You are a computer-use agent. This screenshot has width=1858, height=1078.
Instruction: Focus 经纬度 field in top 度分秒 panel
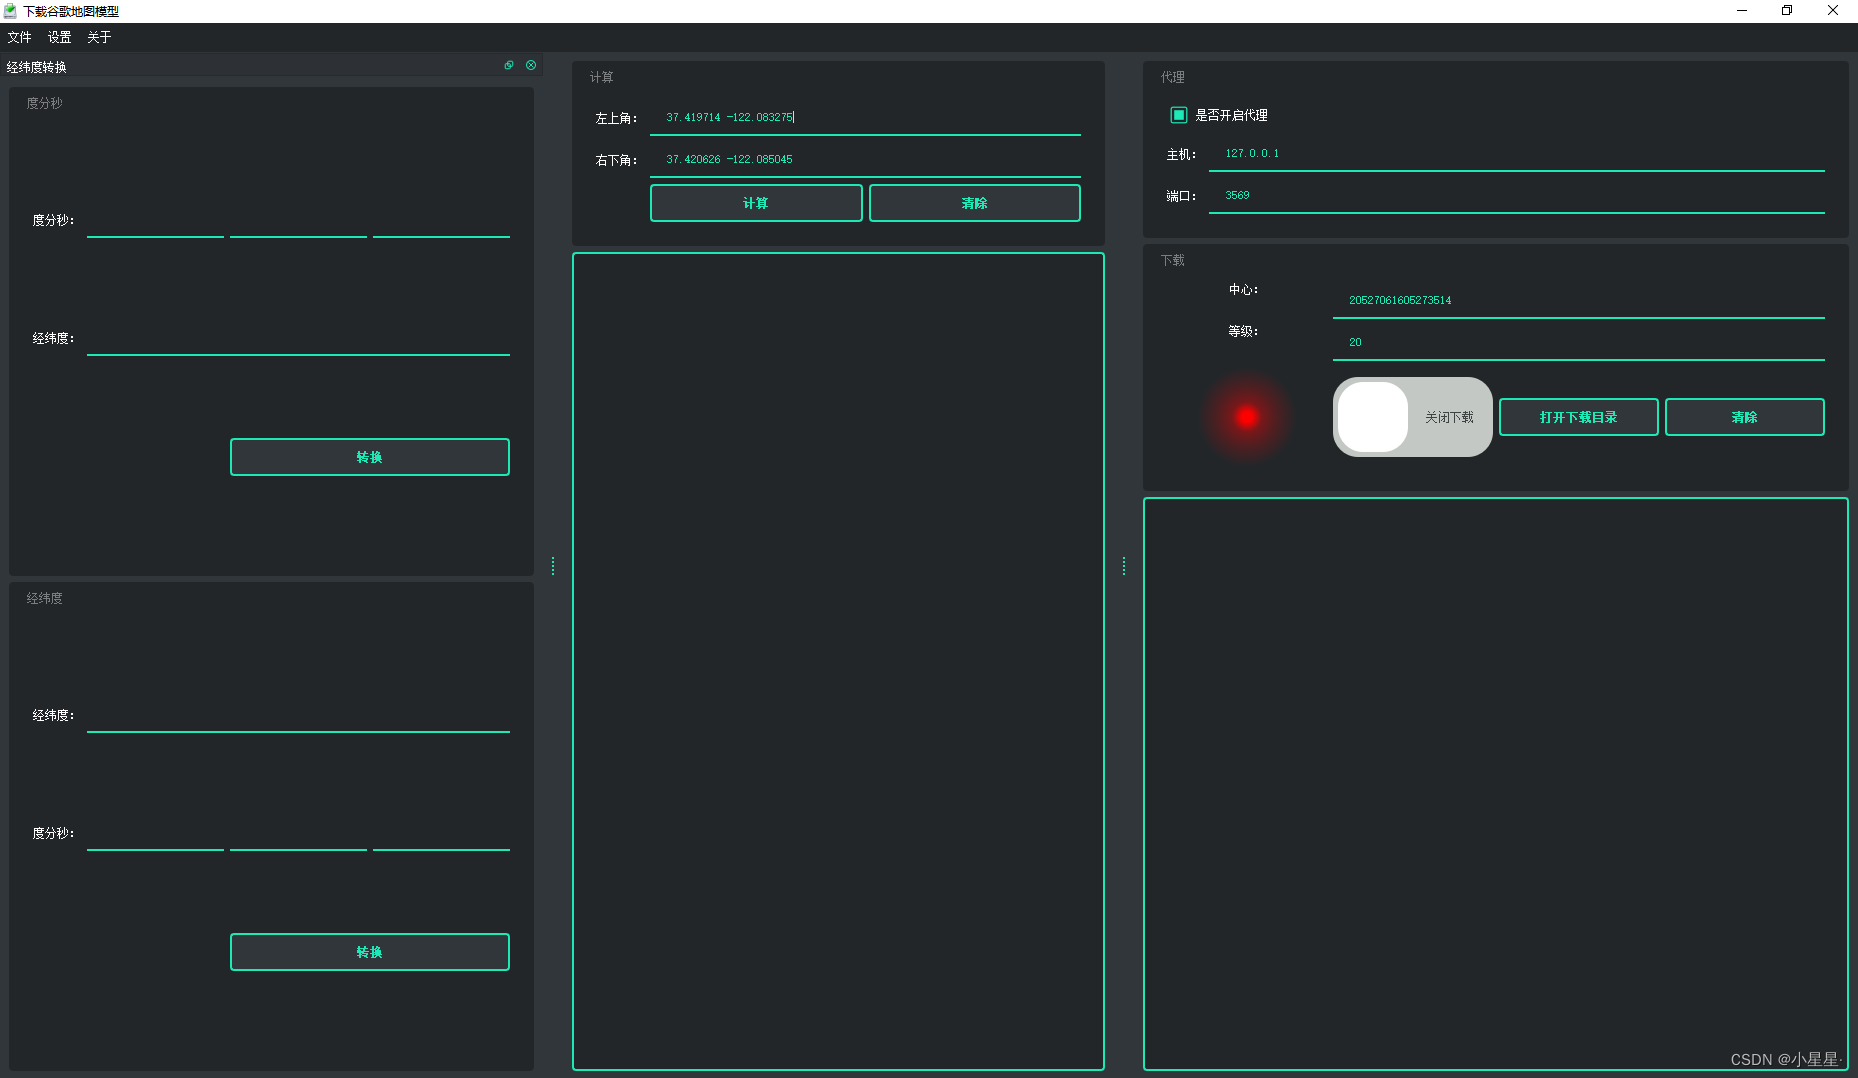pyautogui.click(x=298, y=339)
